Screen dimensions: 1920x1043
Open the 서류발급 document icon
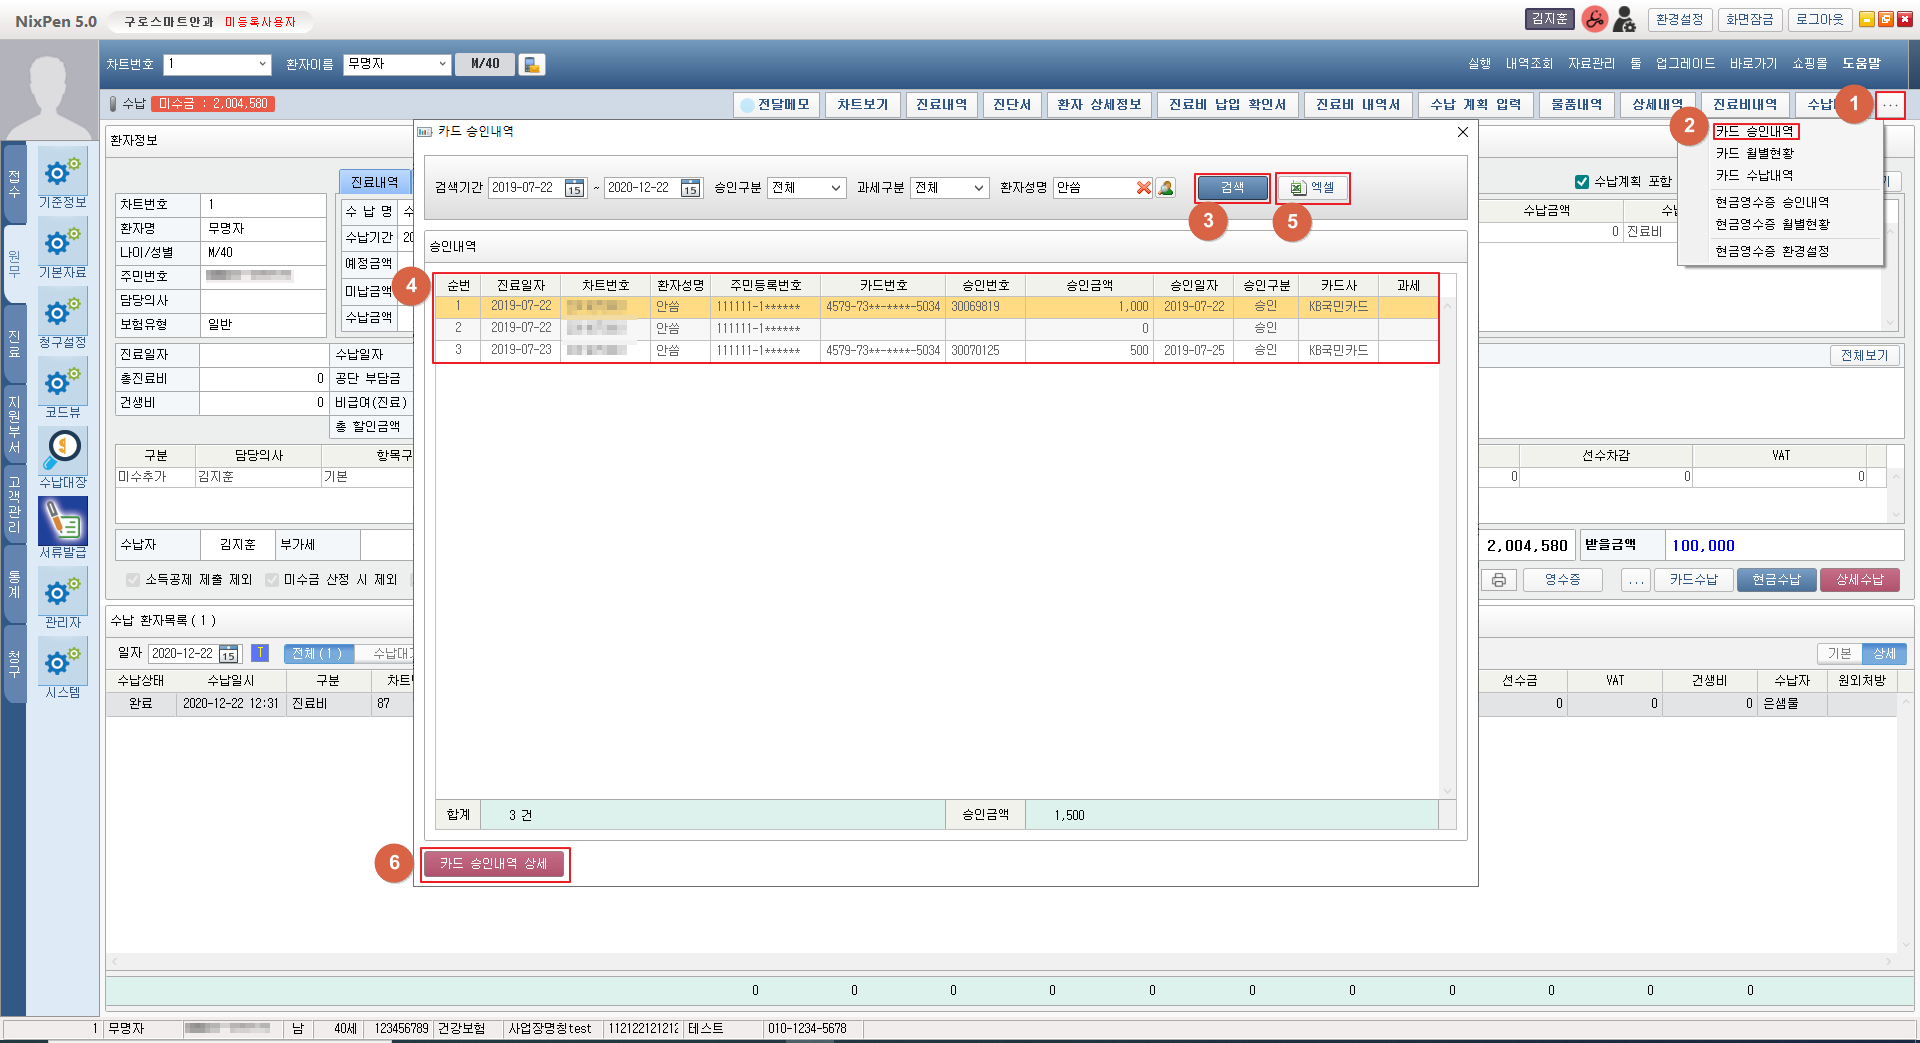tap(63, 523)
